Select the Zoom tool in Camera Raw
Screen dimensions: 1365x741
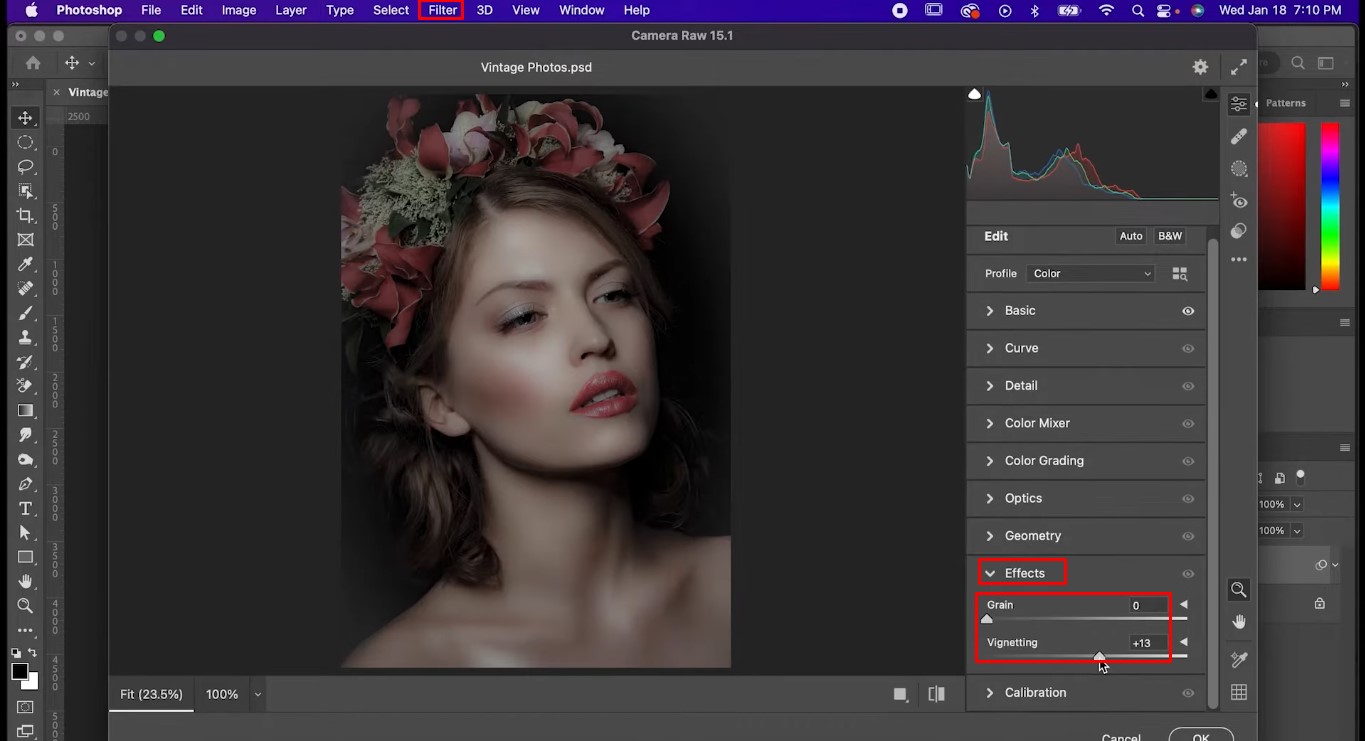(1239, 589)
